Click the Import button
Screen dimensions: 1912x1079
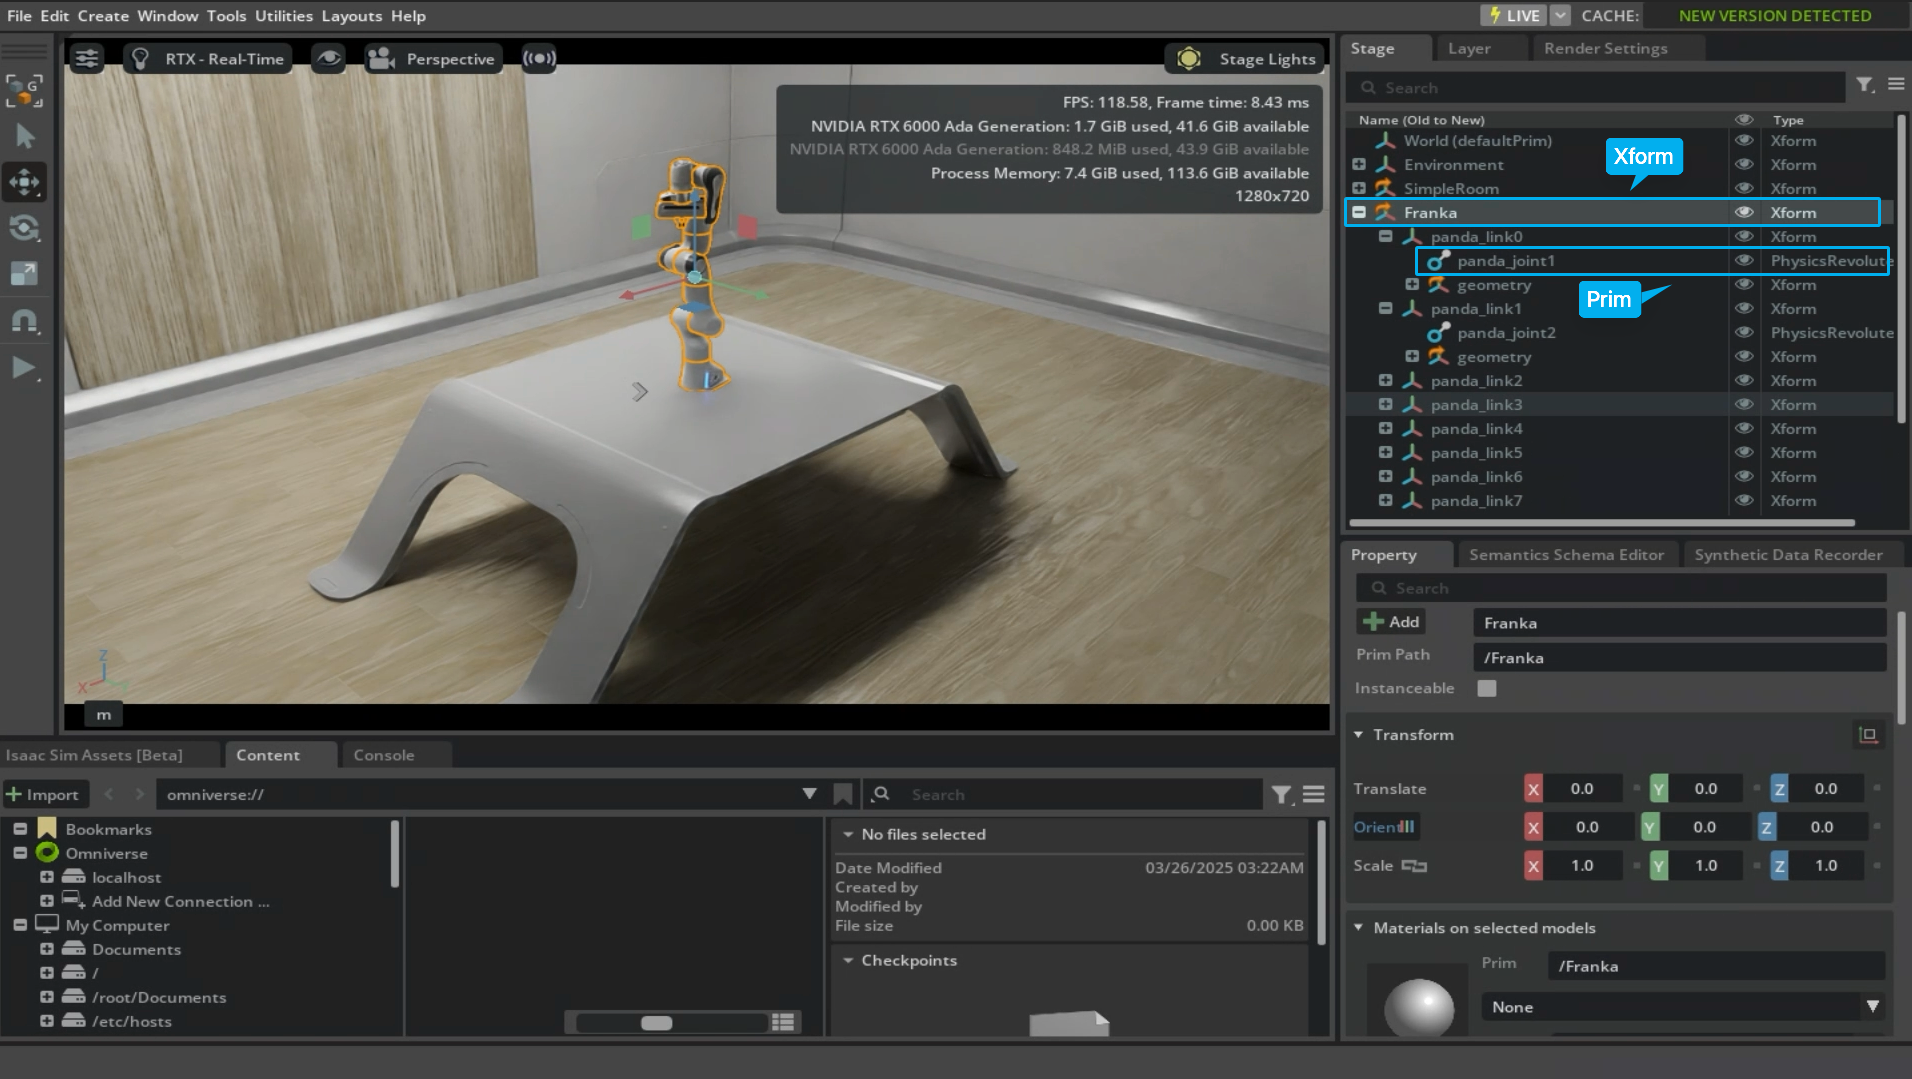pos(43,794)
